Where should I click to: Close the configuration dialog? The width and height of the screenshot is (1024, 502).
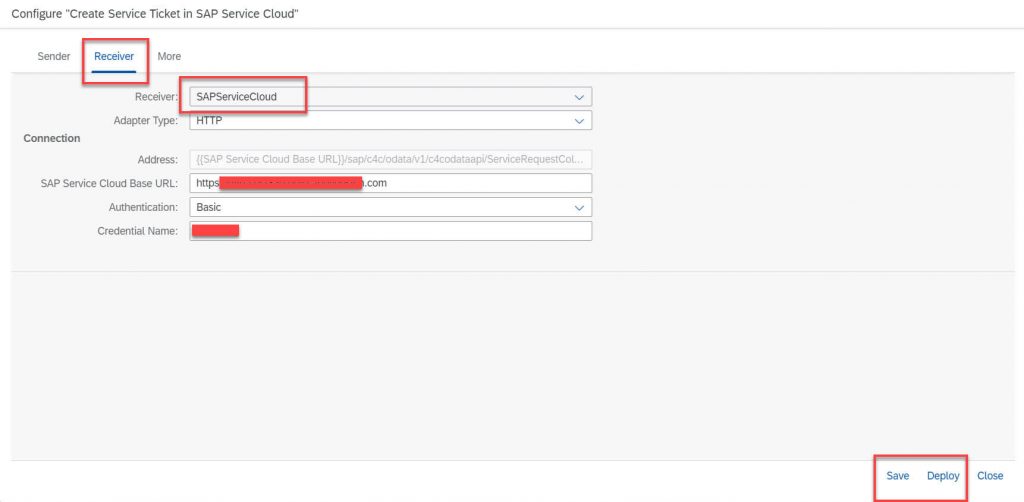pyautogui.click(x=990, y=476)
